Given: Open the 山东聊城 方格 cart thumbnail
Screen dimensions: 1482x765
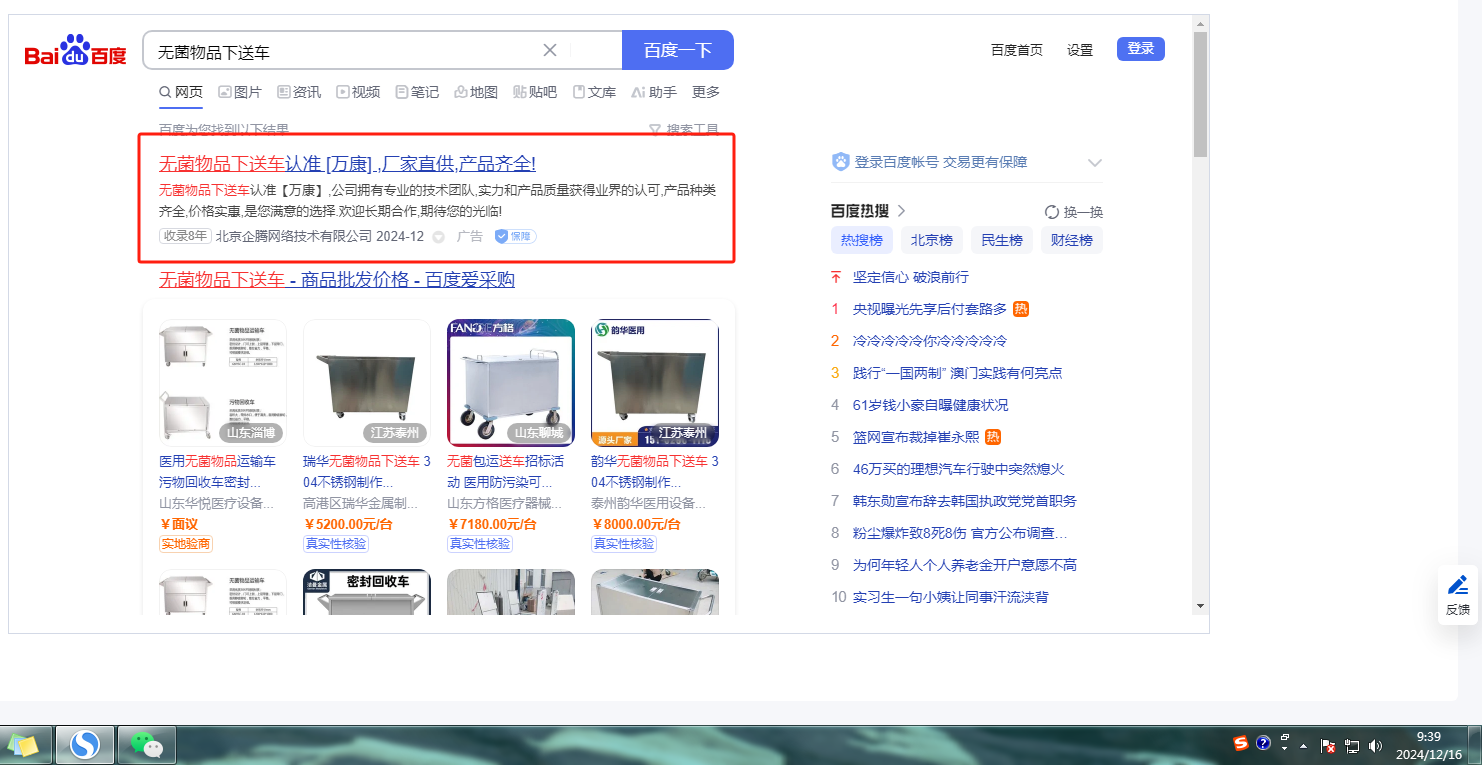Looking at the screenshot, I should click(x=511, y=383).
